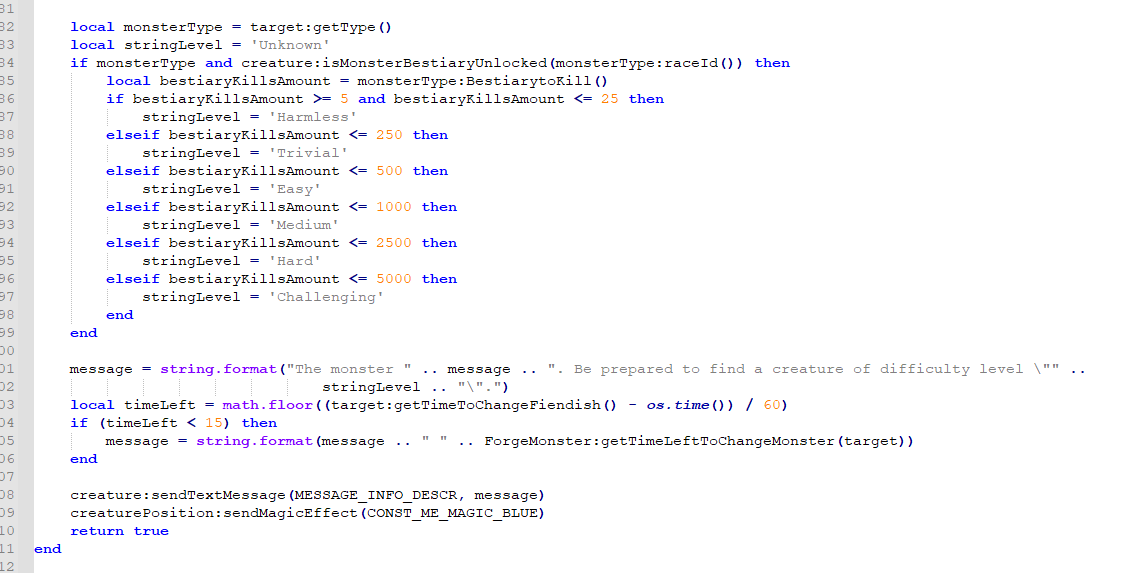Select the 'Easy' string
1128x573 pixels.
[x=295, y=189]
